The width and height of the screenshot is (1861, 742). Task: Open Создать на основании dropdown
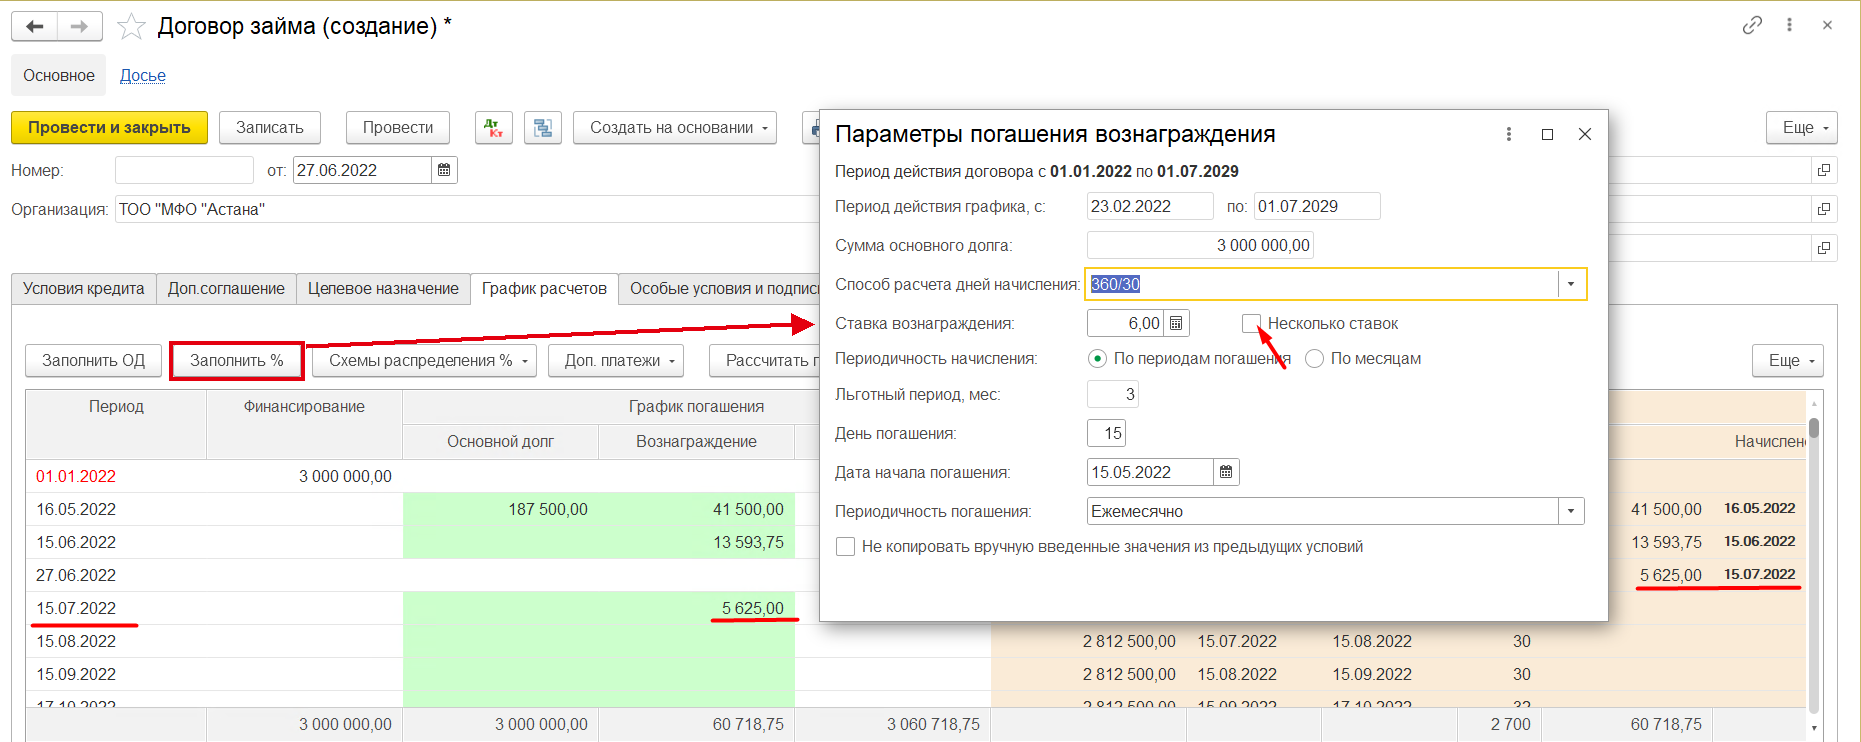pos(674,128)
